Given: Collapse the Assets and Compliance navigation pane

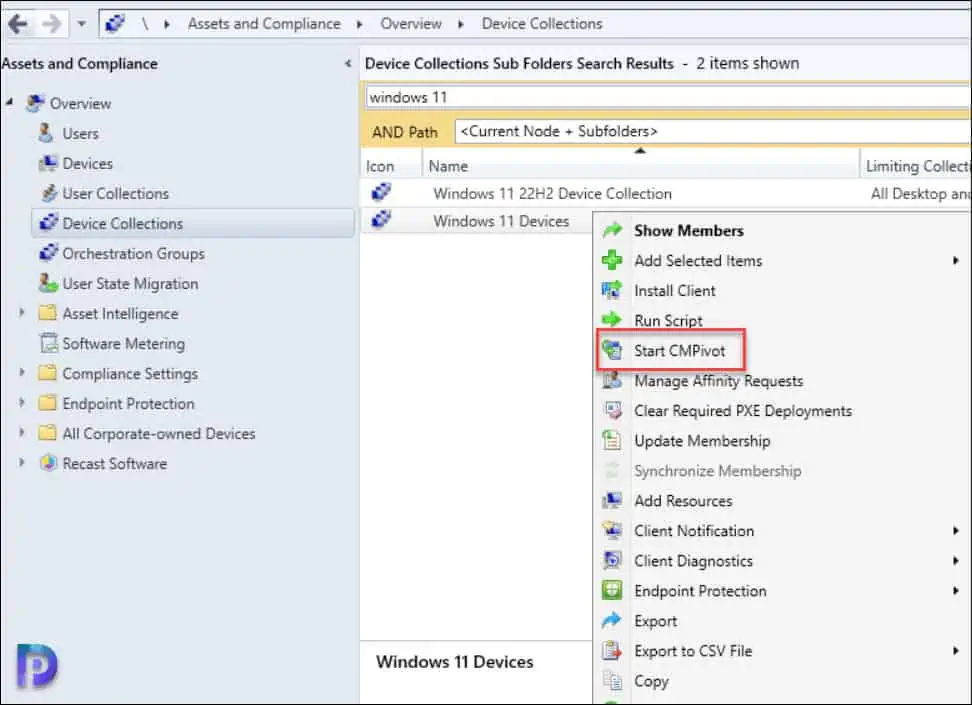Looking at the screenshot, I should (348, 63).
